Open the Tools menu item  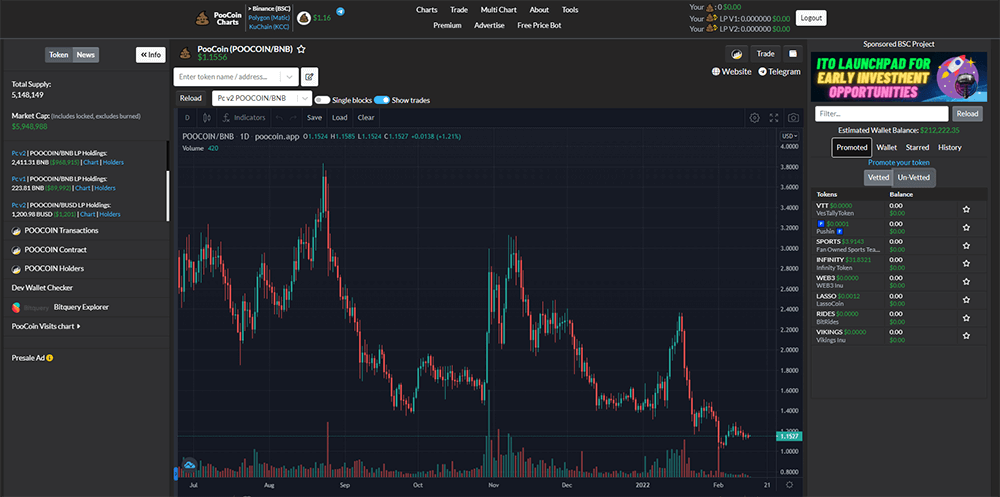click(x=570, y=10)
